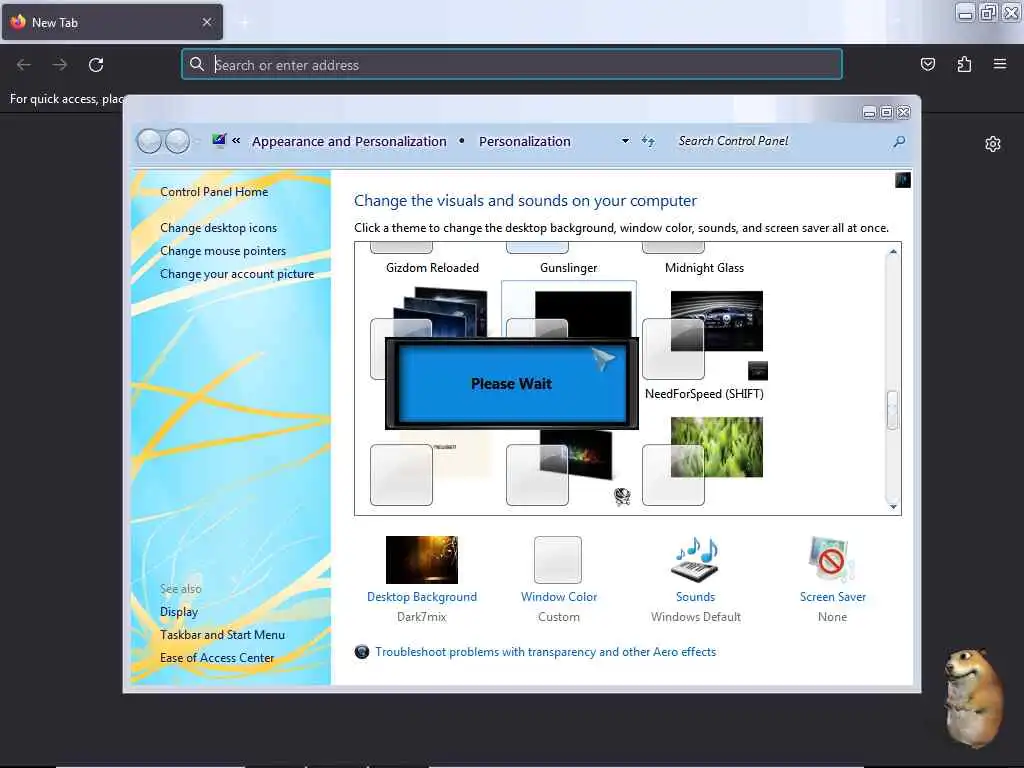Open the Pocket save icon in Firefox

pyautogui.click(x=927, y=64)
